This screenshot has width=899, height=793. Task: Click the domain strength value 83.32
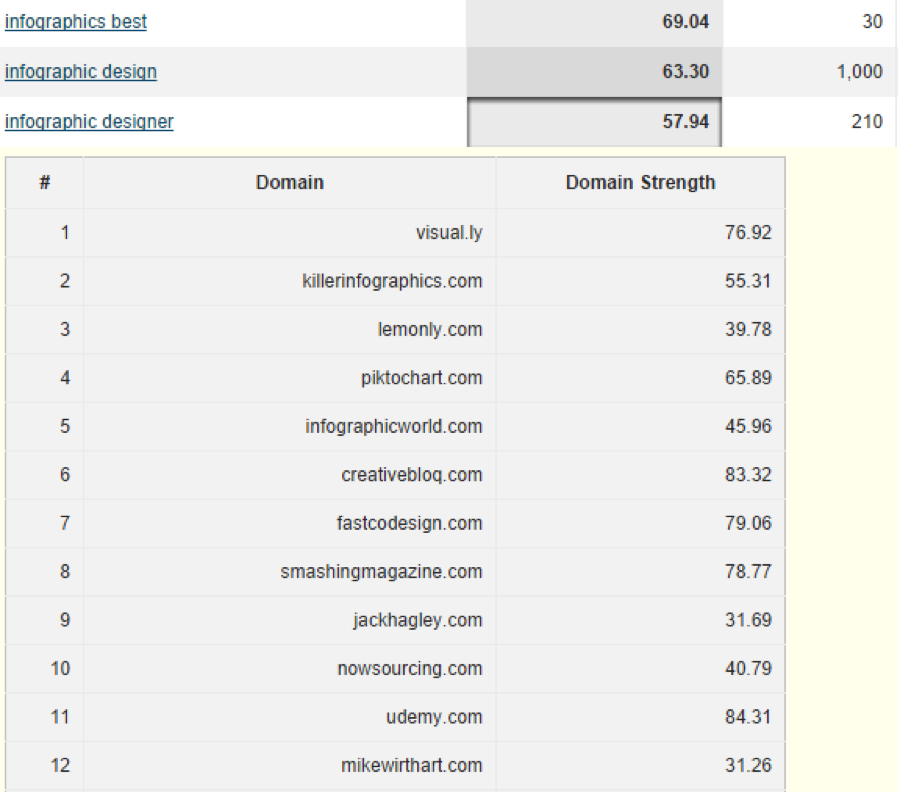[748, 475]
